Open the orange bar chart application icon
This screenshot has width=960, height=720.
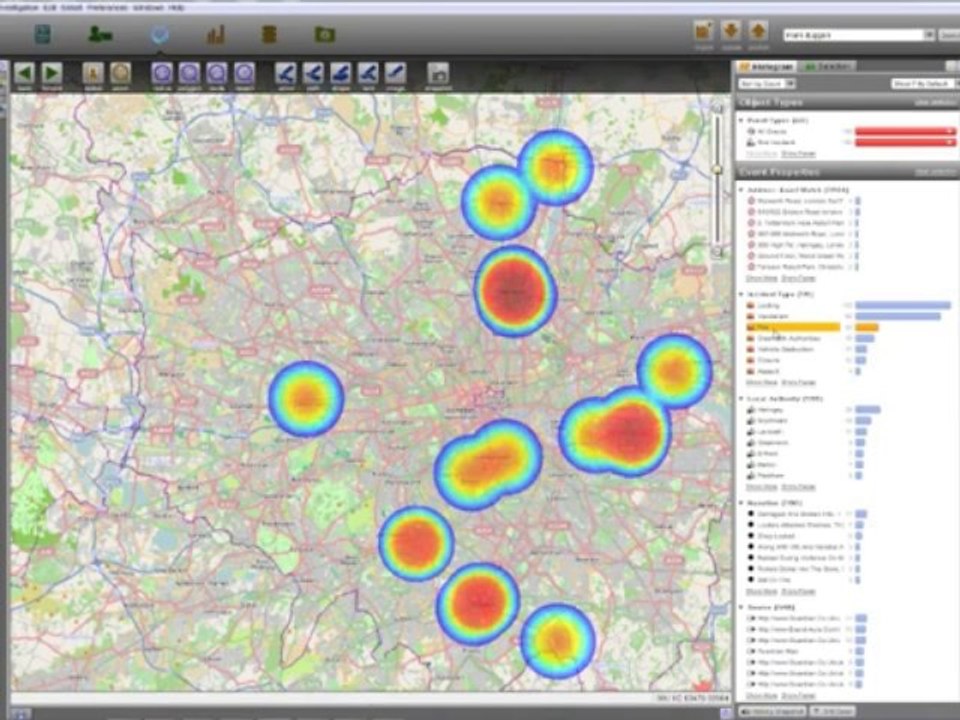(x=215, y=35)
